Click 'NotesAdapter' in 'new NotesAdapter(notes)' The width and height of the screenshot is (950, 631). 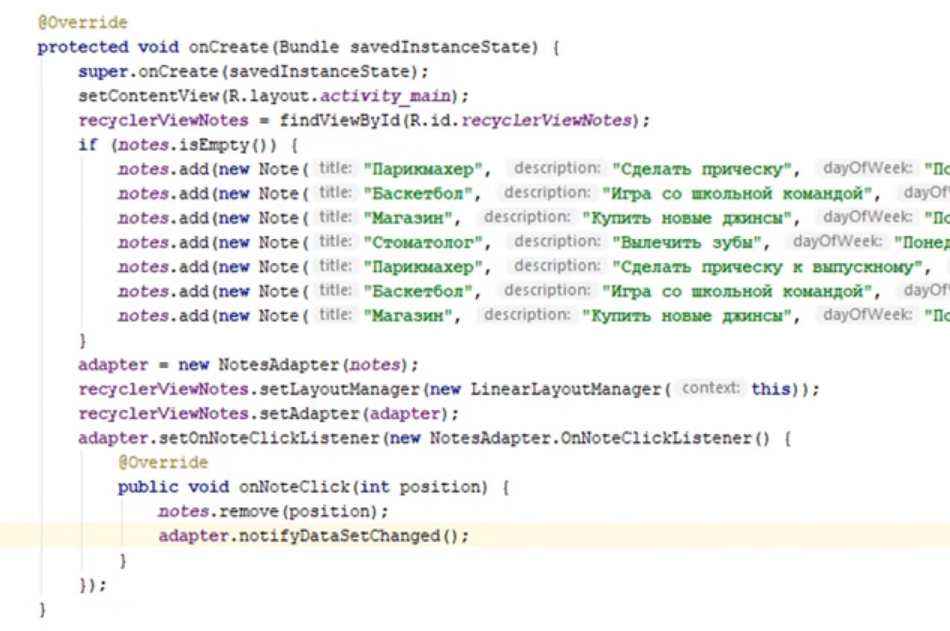point(281,364)
